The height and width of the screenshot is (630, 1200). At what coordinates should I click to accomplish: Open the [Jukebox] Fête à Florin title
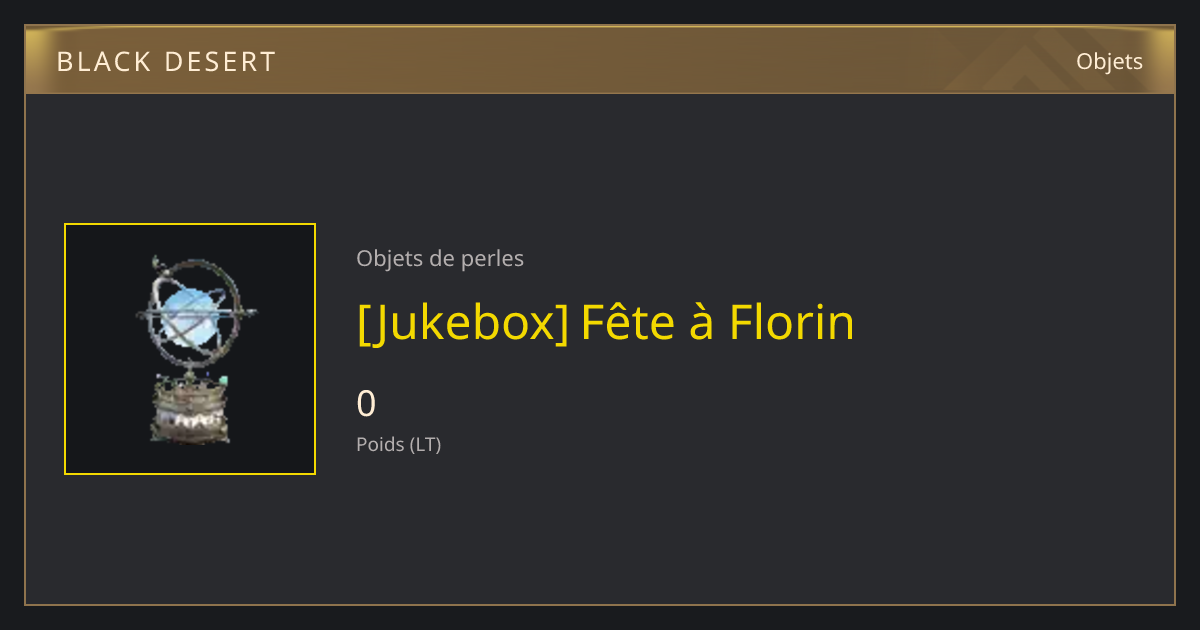(x=606, y=322)
